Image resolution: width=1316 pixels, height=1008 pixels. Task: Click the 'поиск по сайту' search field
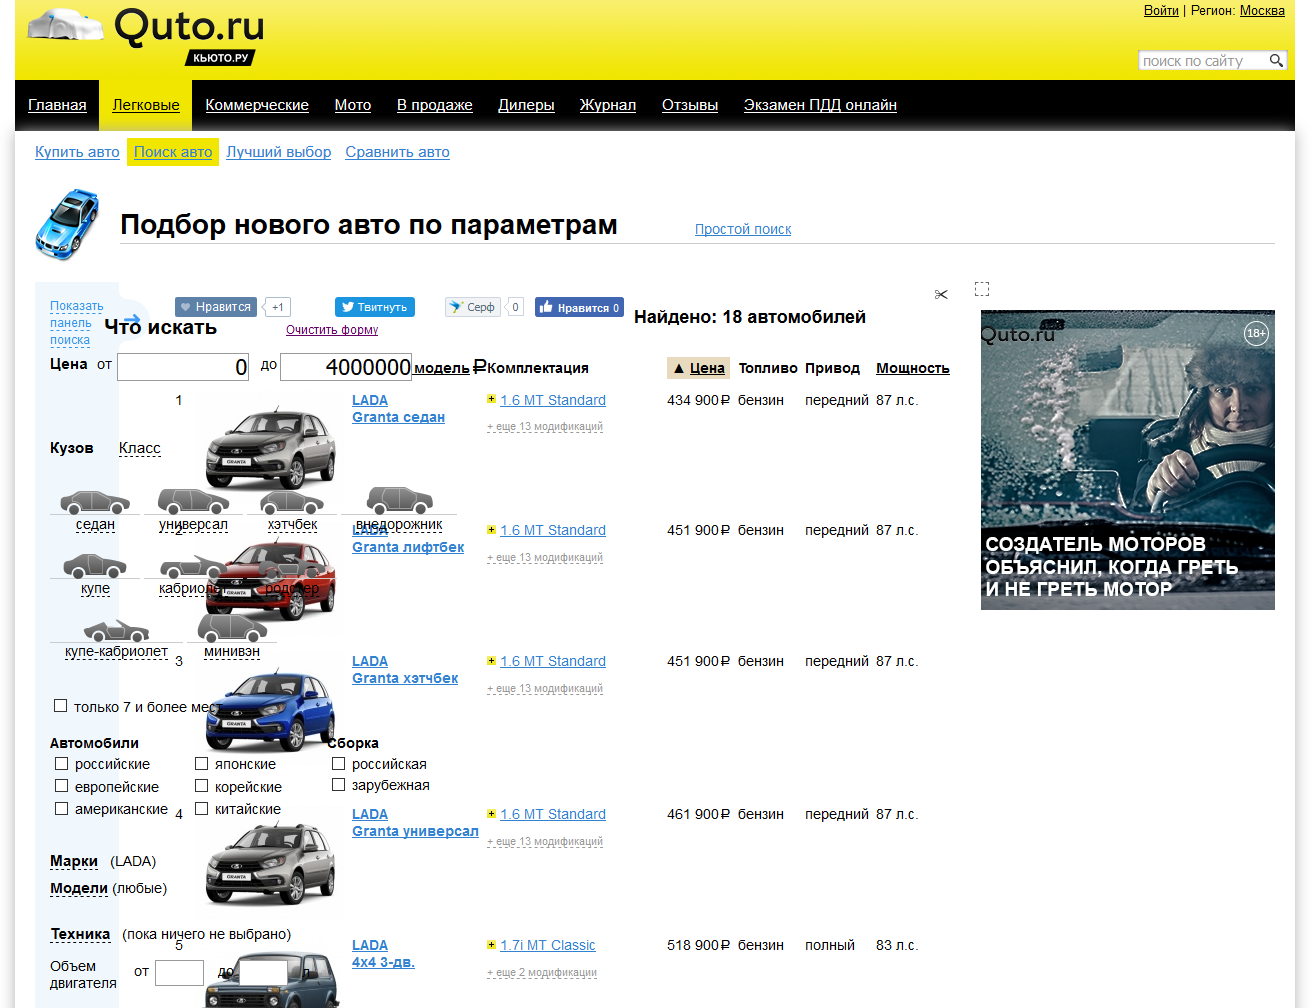[1203, 61]
